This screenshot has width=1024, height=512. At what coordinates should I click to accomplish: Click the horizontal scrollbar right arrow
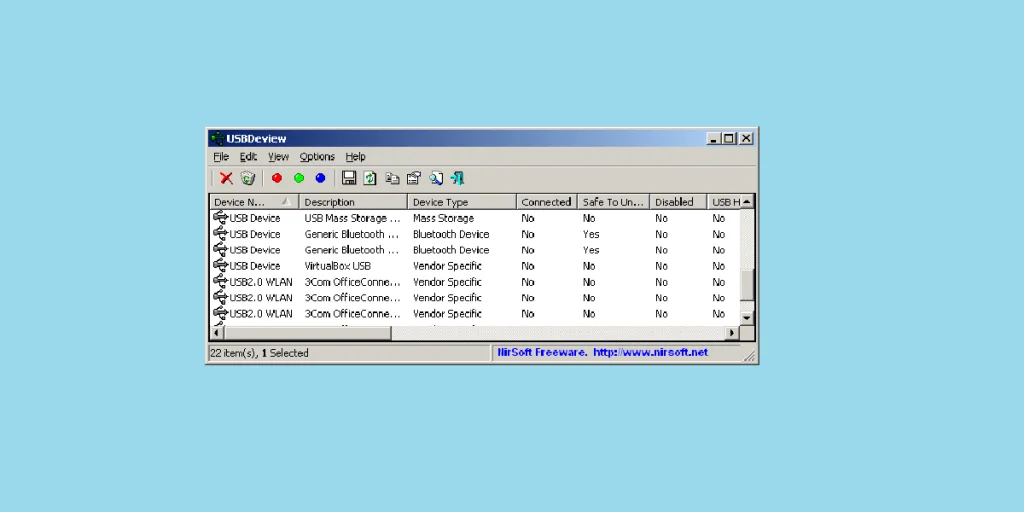732,333
